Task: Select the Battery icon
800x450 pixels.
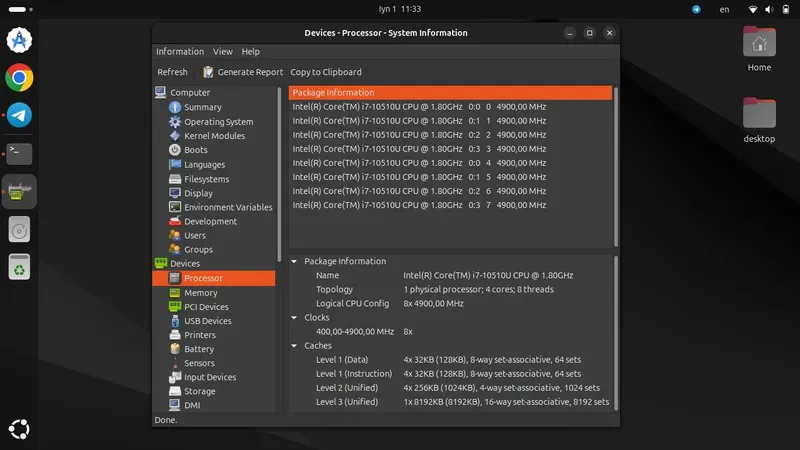Action: pos(174,349)
